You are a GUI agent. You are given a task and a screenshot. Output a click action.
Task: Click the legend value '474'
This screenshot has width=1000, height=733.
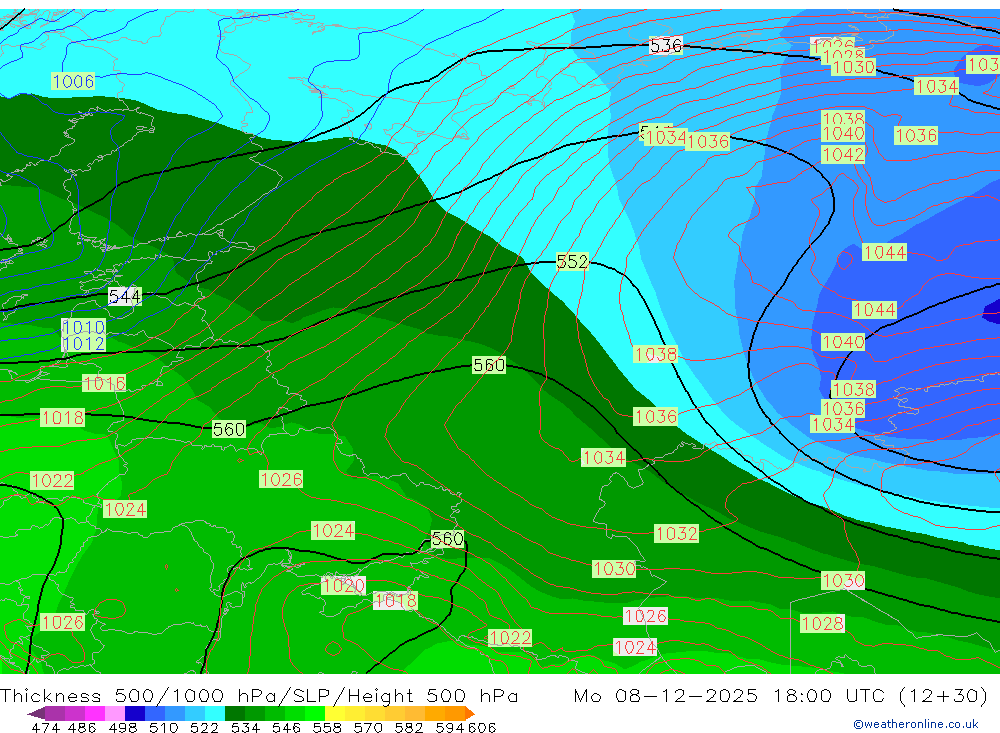tap(45, 727)
